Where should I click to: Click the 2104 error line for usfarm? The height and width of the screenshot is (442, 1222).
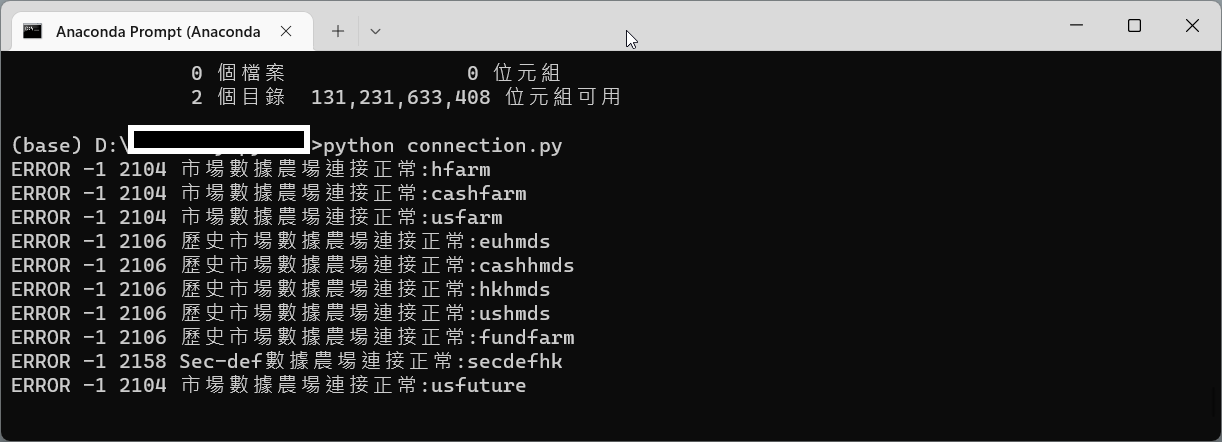(257, 217)
